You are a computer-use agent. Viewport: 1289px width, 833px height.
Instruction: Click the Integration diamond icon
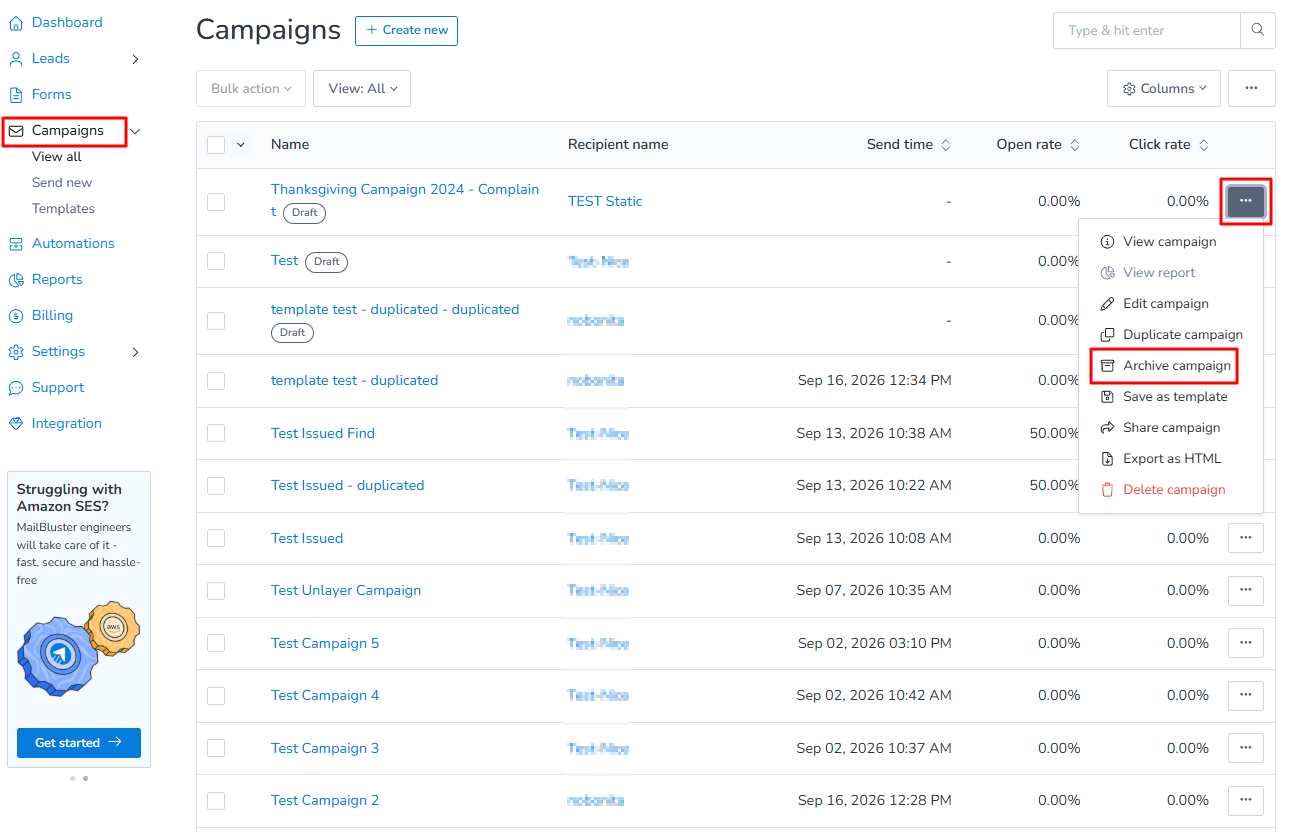click(16, 424)
